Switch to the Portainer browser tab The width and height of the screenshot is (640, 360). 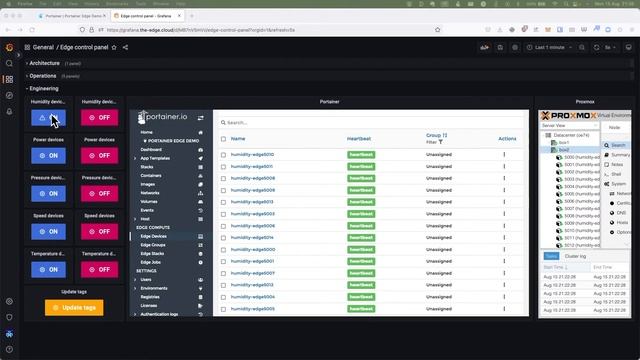(72, 16)
